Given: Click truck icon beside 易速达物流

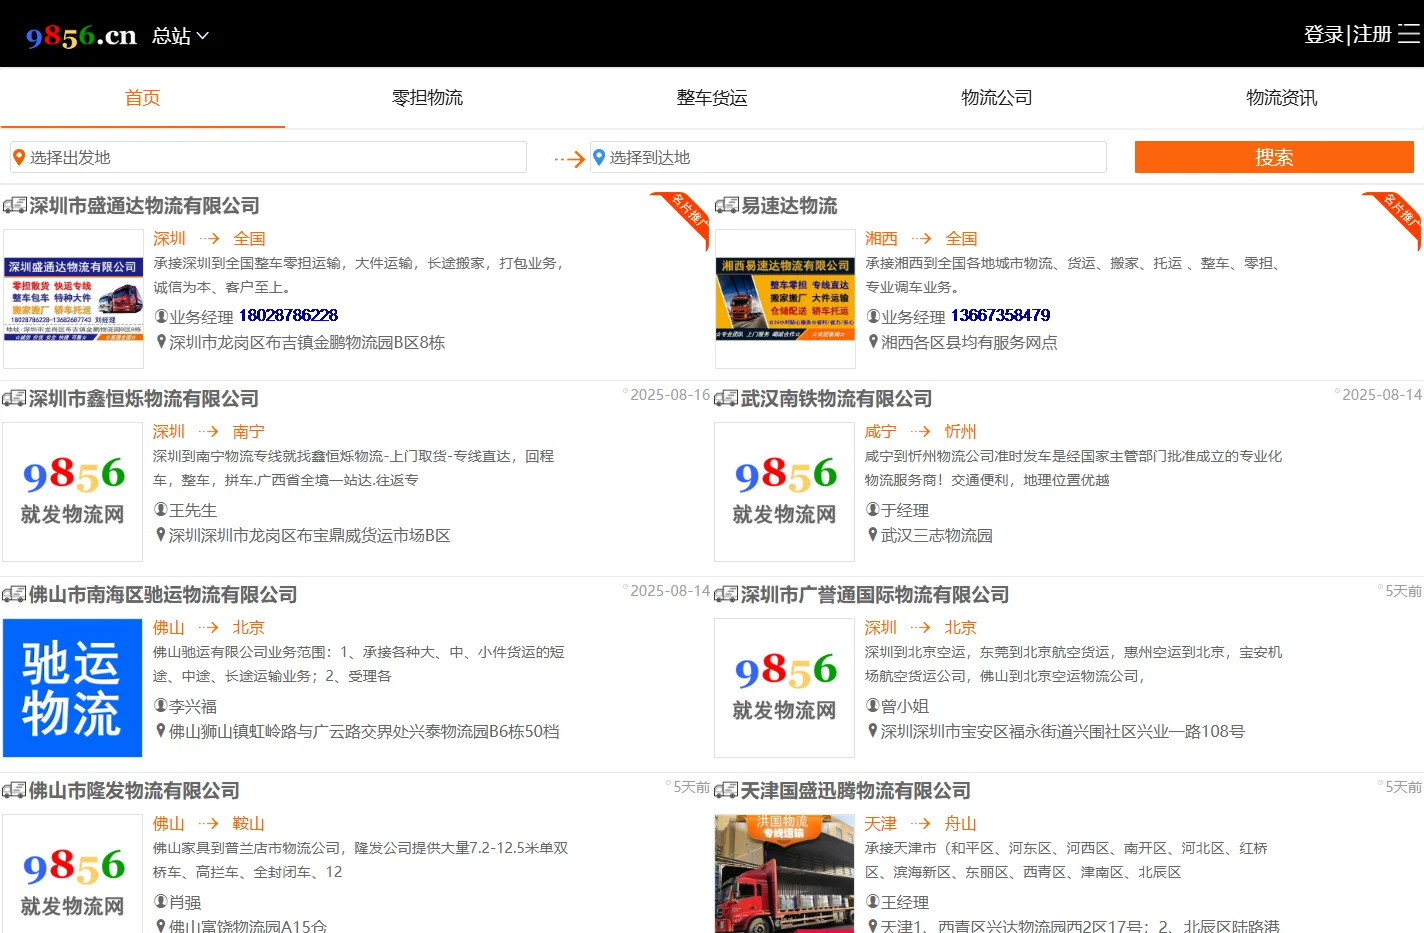Looking at the screenshot, I should (x=727, y=206).
